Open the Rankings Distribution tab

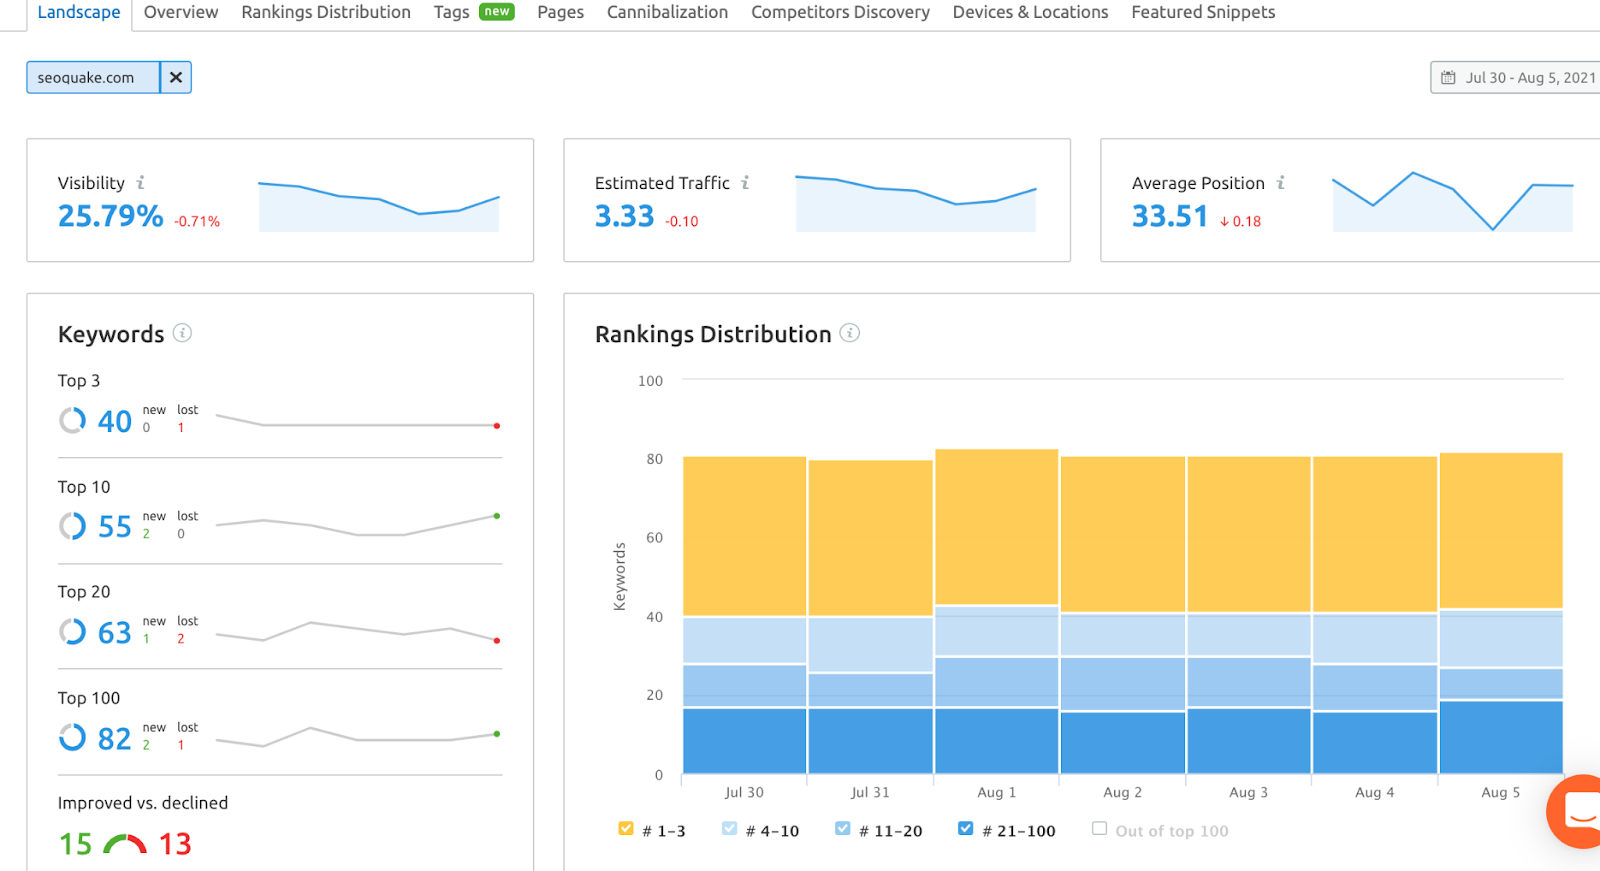pos(326,12)
